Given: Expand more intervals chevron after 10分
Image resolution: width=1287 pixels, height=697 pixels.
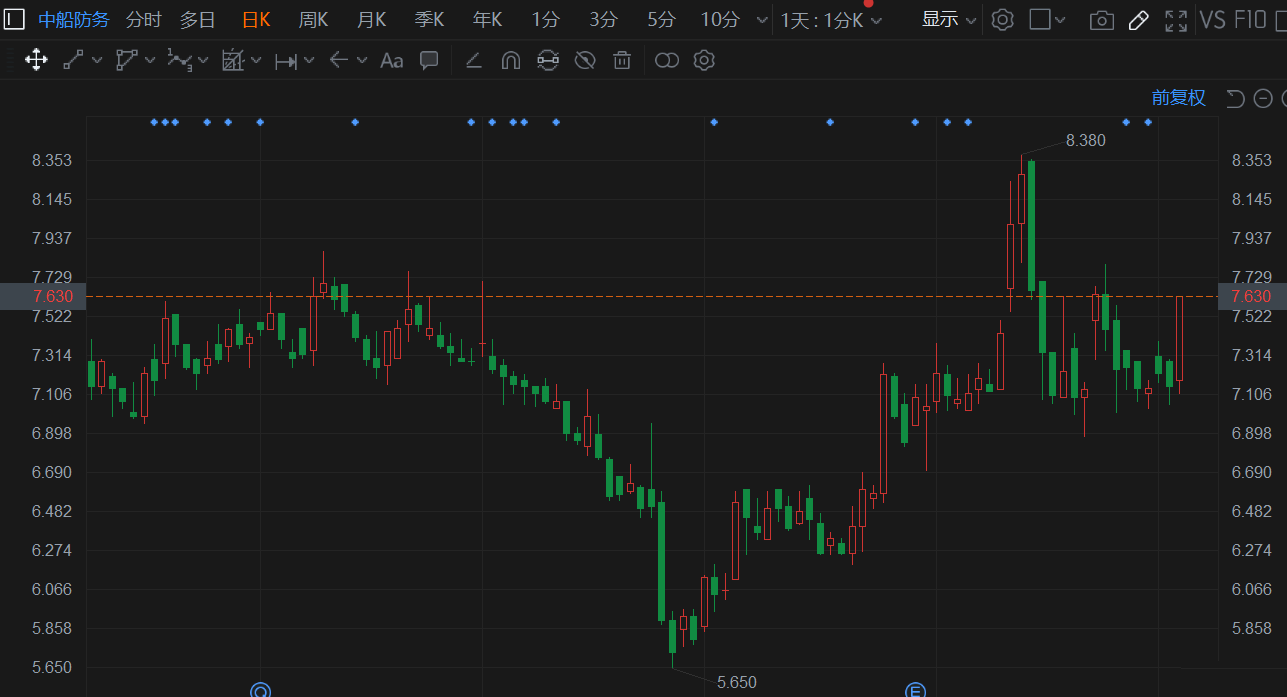Looking at the screenshot, I should click(762, 20).
